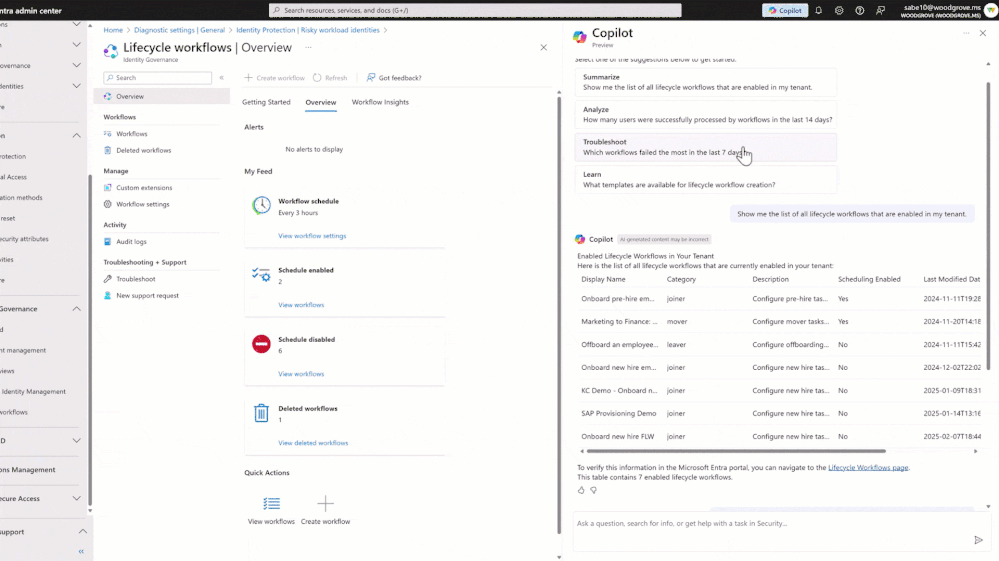The height and width of the screenshot is (561, 999).
Task: Close the Lifecycle workflows blade
Action: 543,47
